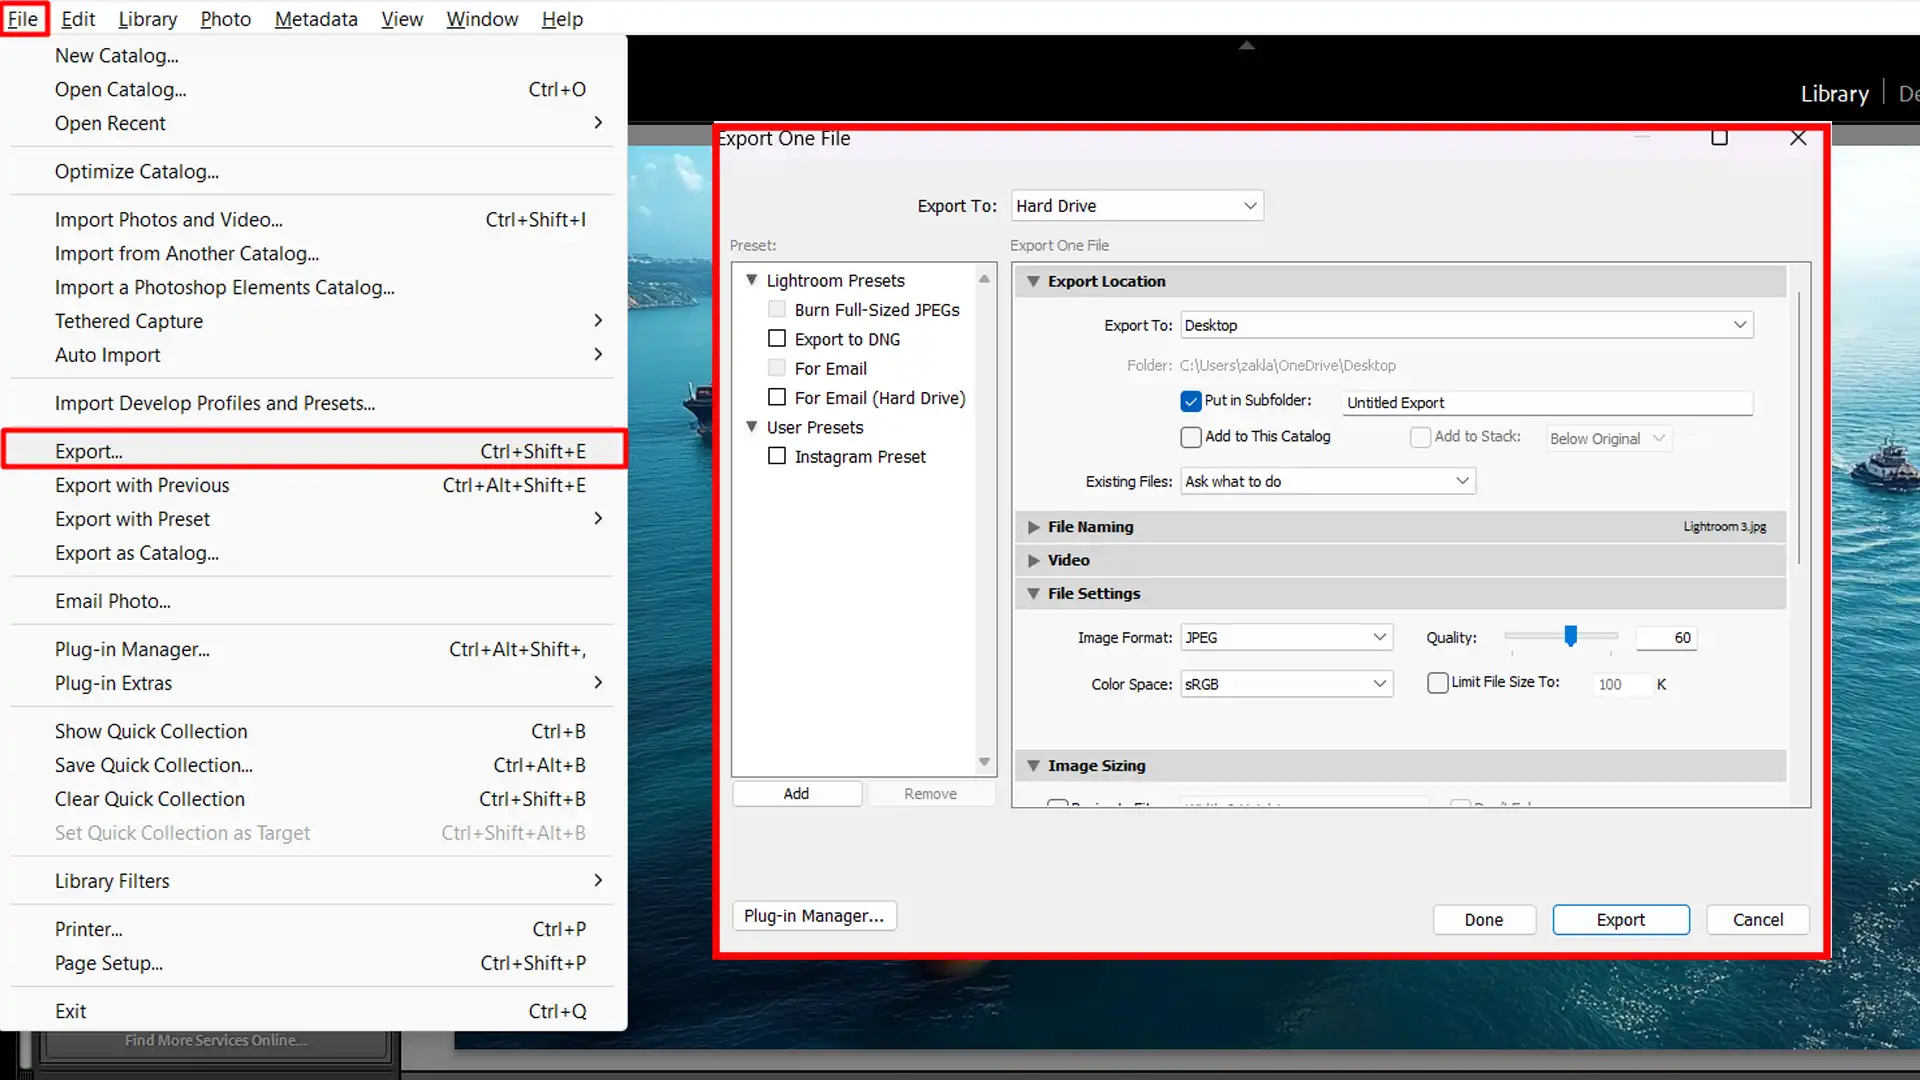1920x1080 pixels.
Task: Check Instagram Preset checkbox
Action: 777,456
